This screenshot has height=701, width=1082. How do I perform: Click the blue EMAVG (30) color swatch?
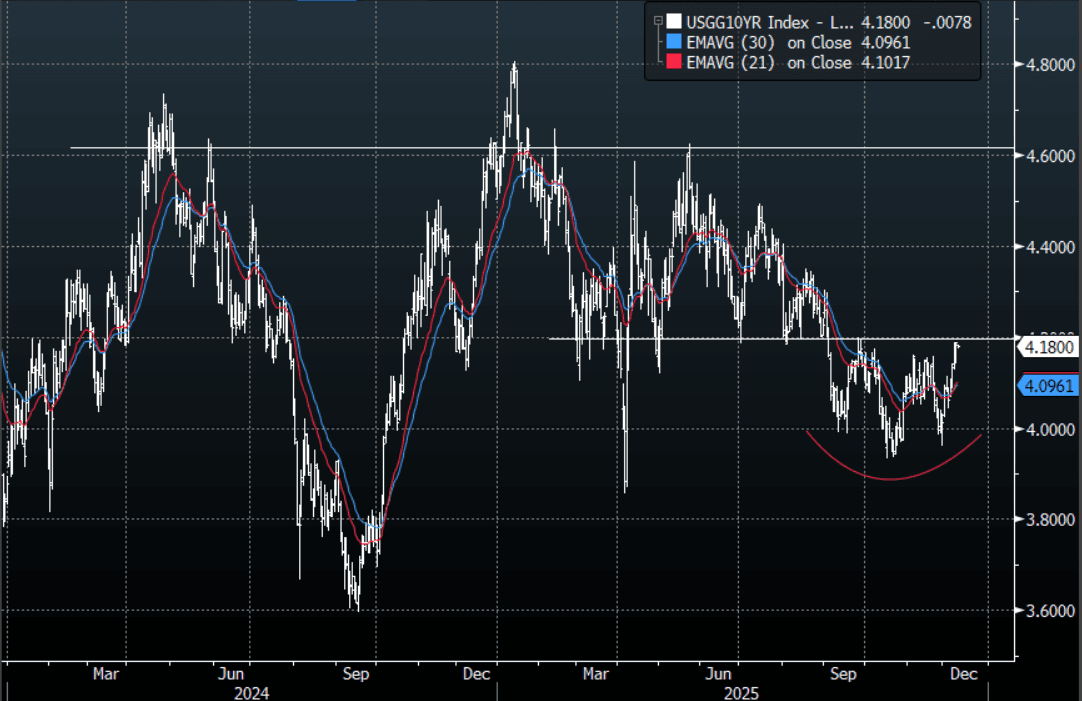[675, 42]
